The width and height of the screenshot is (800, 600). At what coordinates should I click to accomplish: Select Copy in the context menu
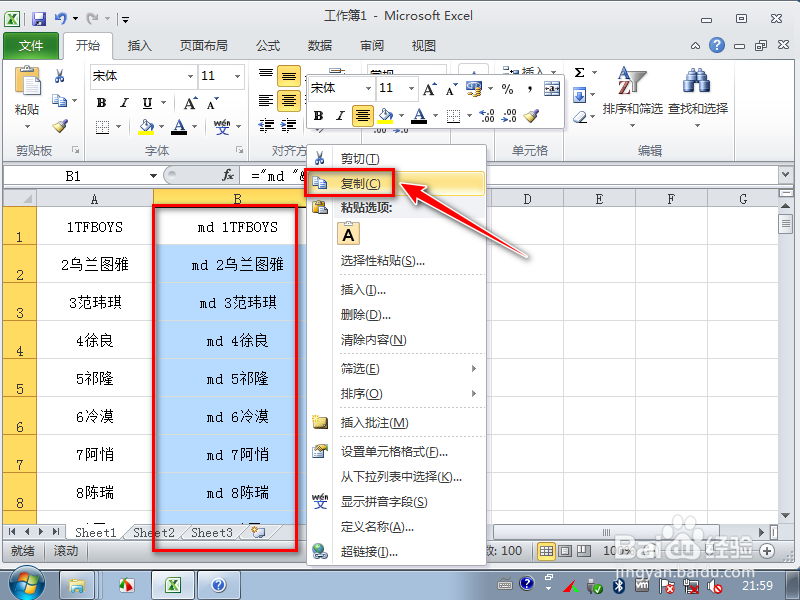point(395,184)
